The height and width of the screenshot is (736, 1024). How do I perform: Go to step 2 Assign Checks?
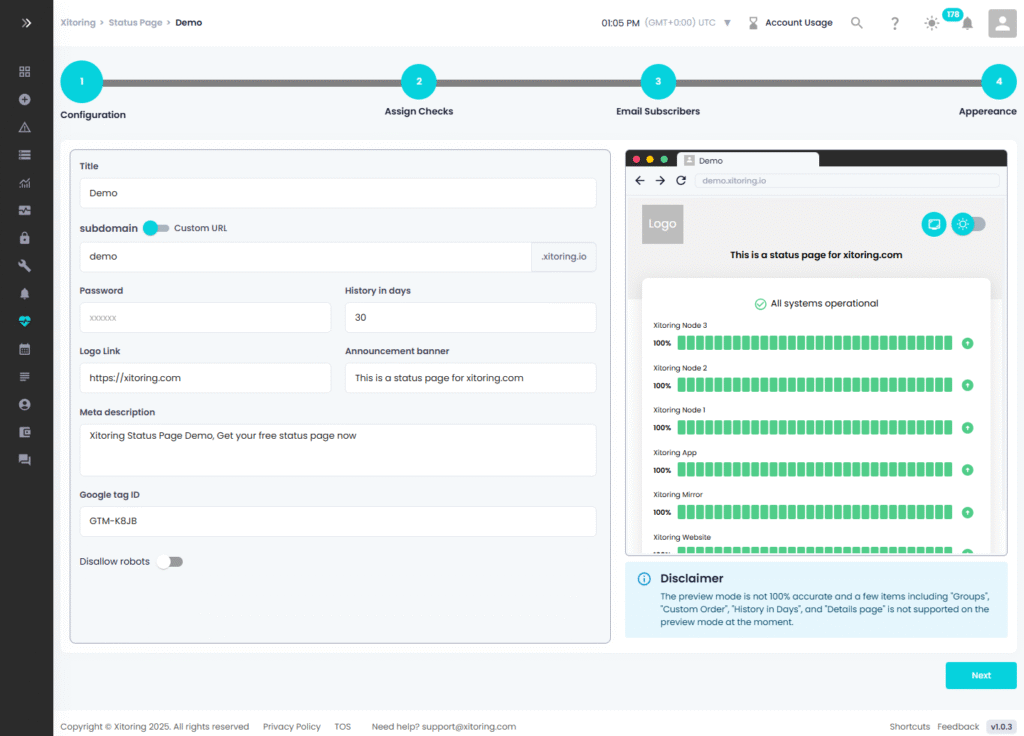tap(418, 82)
